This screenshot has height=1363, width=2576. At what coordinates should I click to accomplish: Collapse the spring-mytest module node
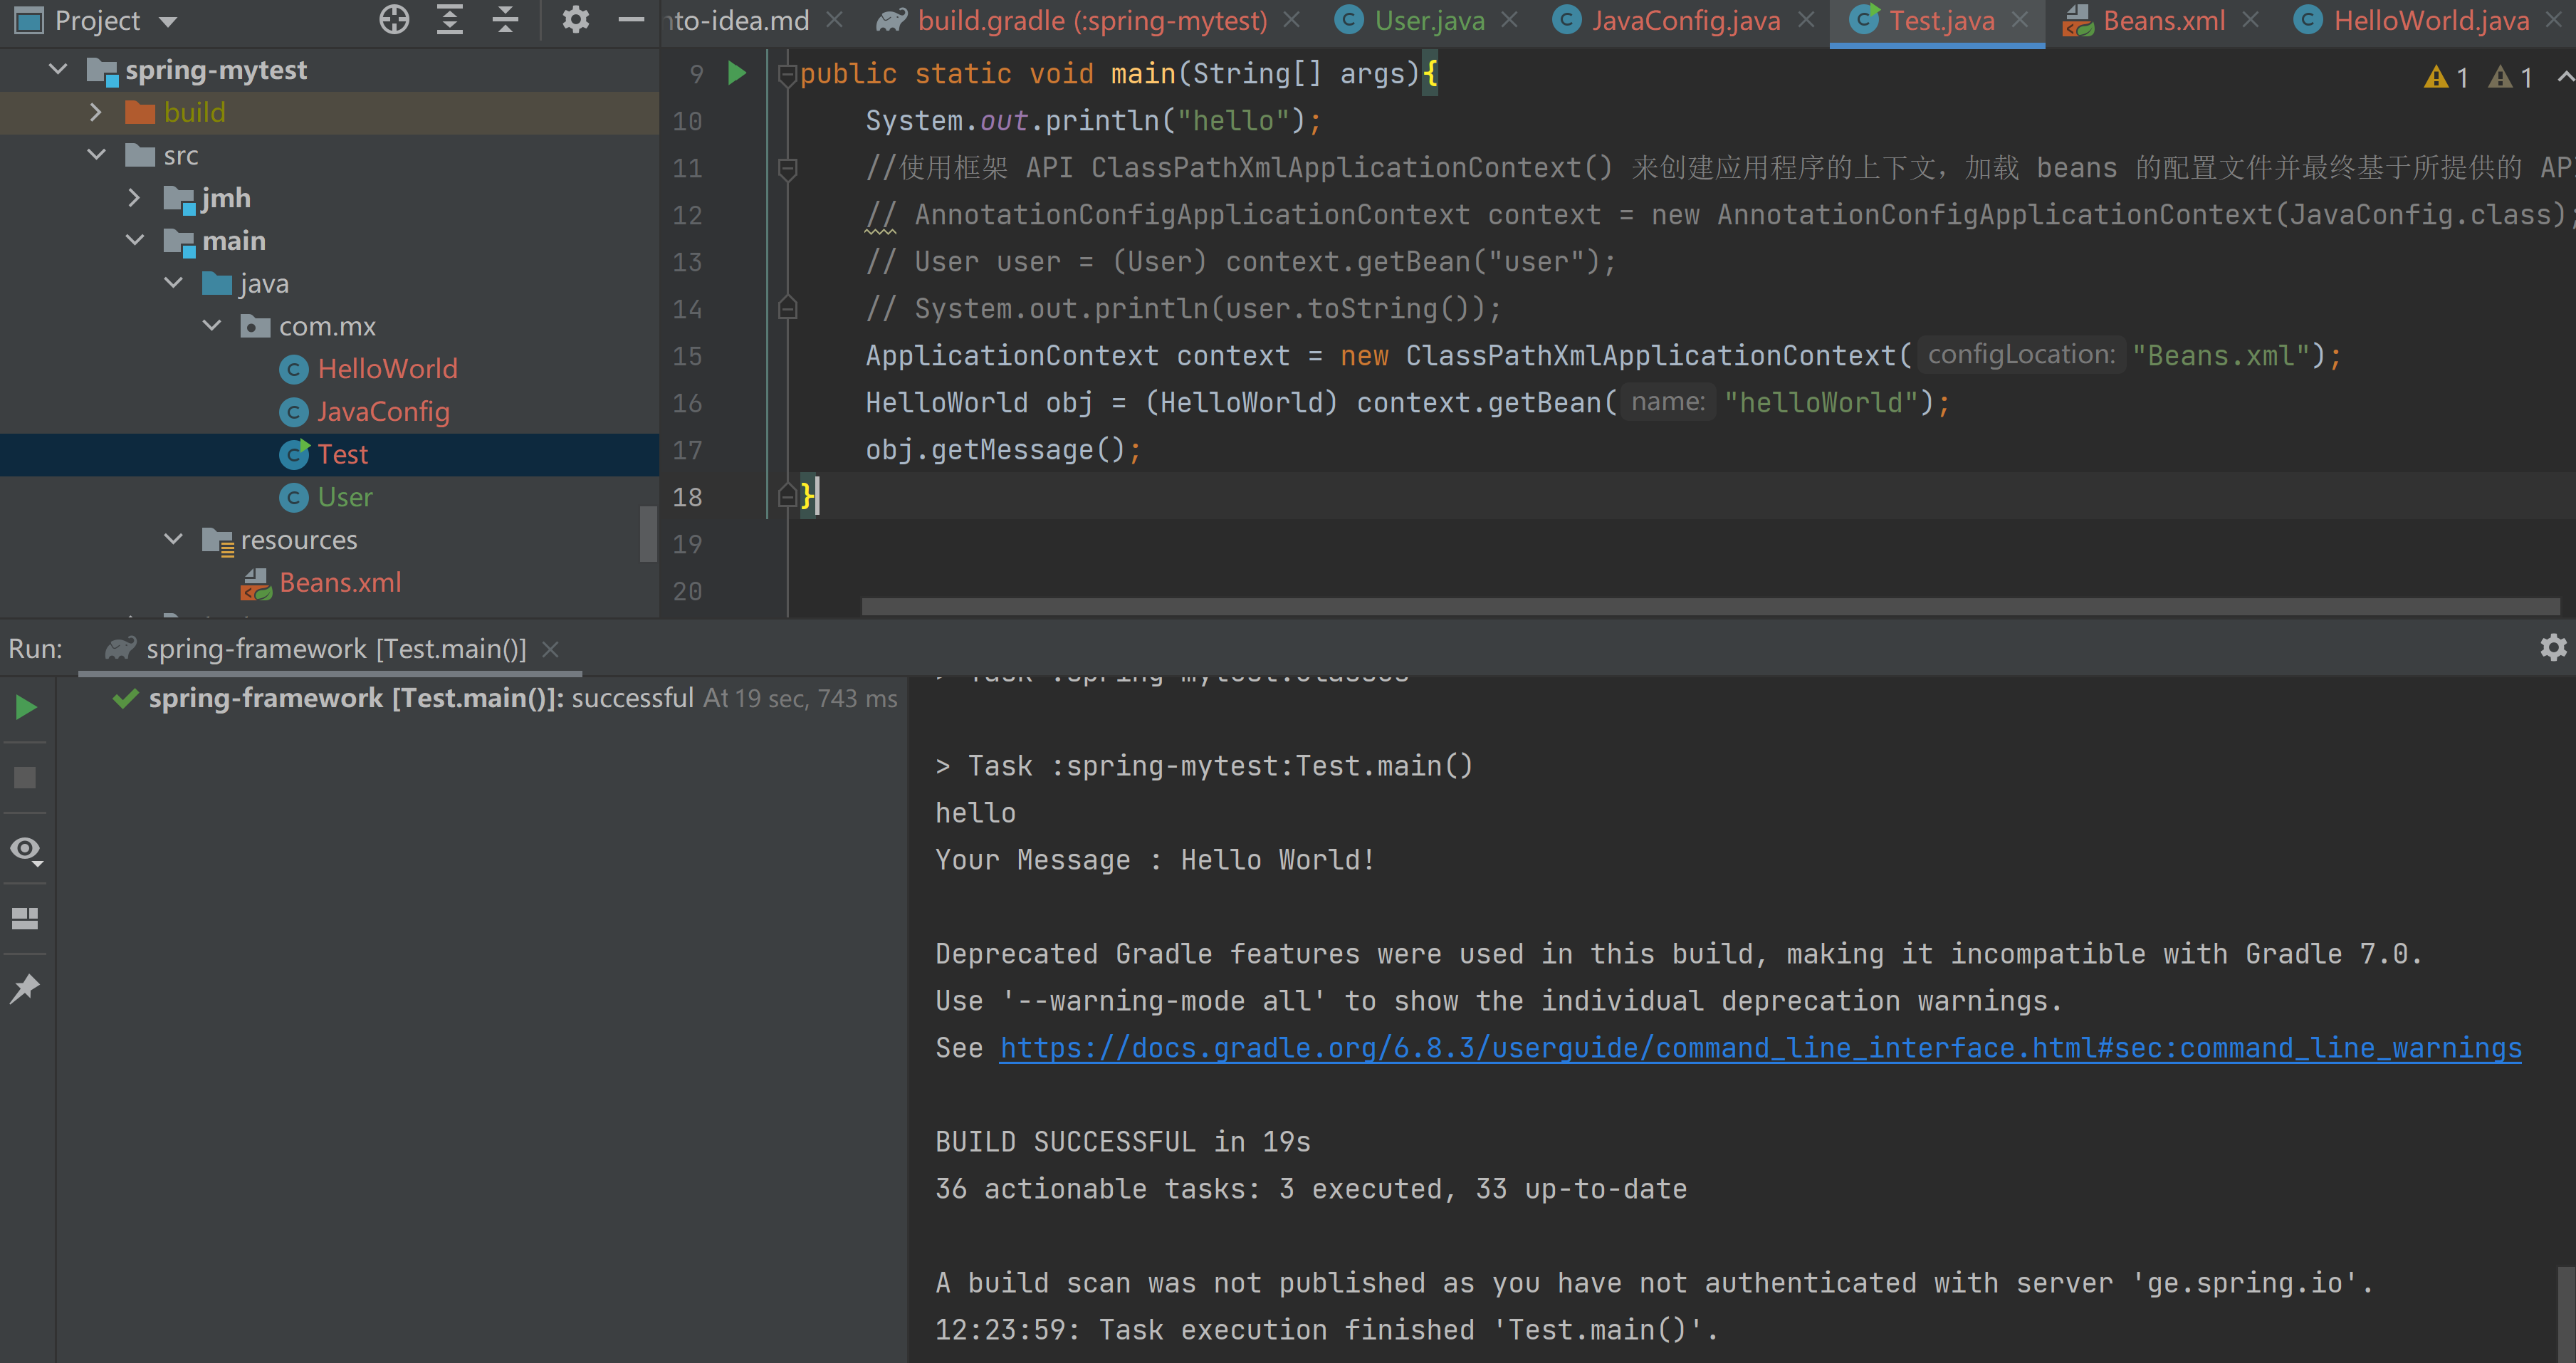58,69
